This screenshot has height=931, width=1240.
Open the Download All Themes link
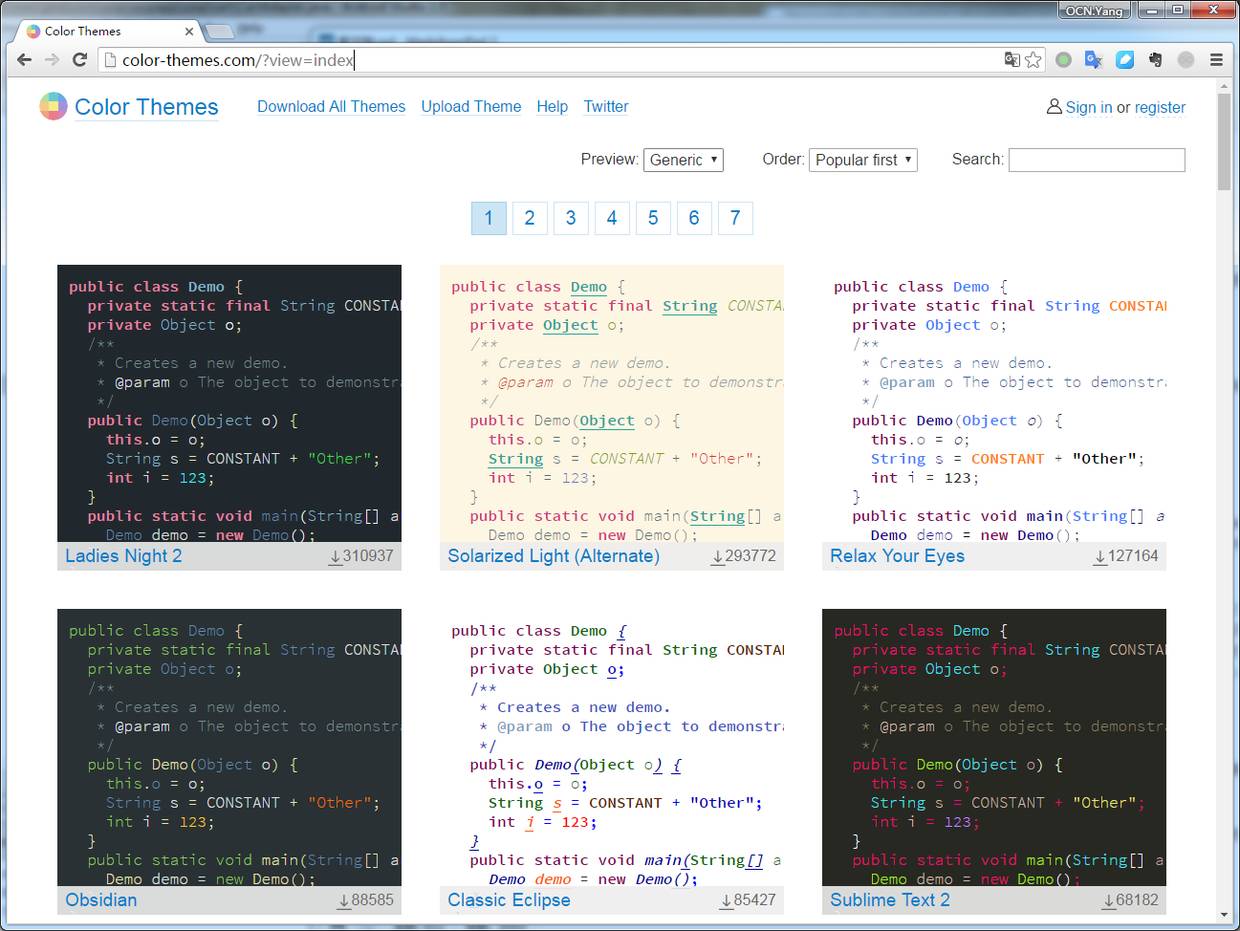coord(331,106)
